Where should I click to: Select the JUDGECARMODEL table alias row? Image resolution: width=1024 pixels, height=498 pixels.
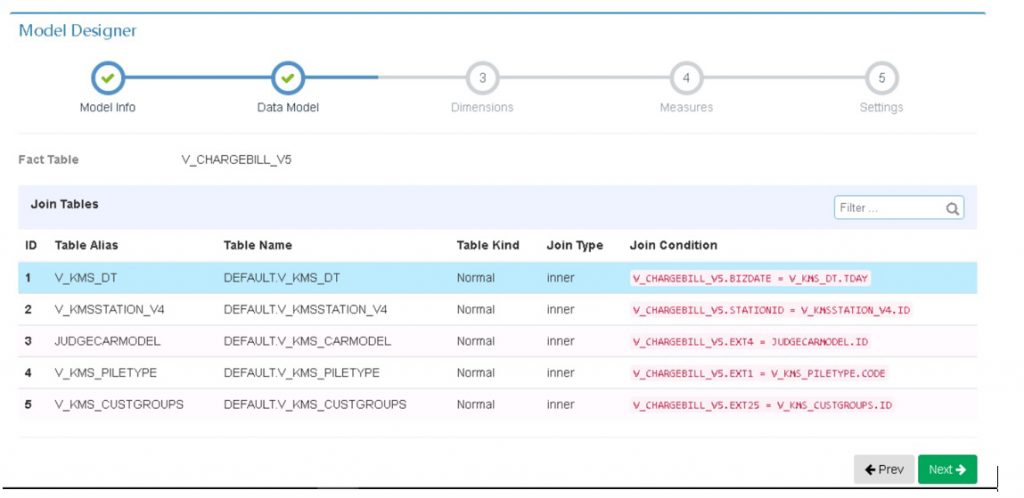tap(107, 342)
